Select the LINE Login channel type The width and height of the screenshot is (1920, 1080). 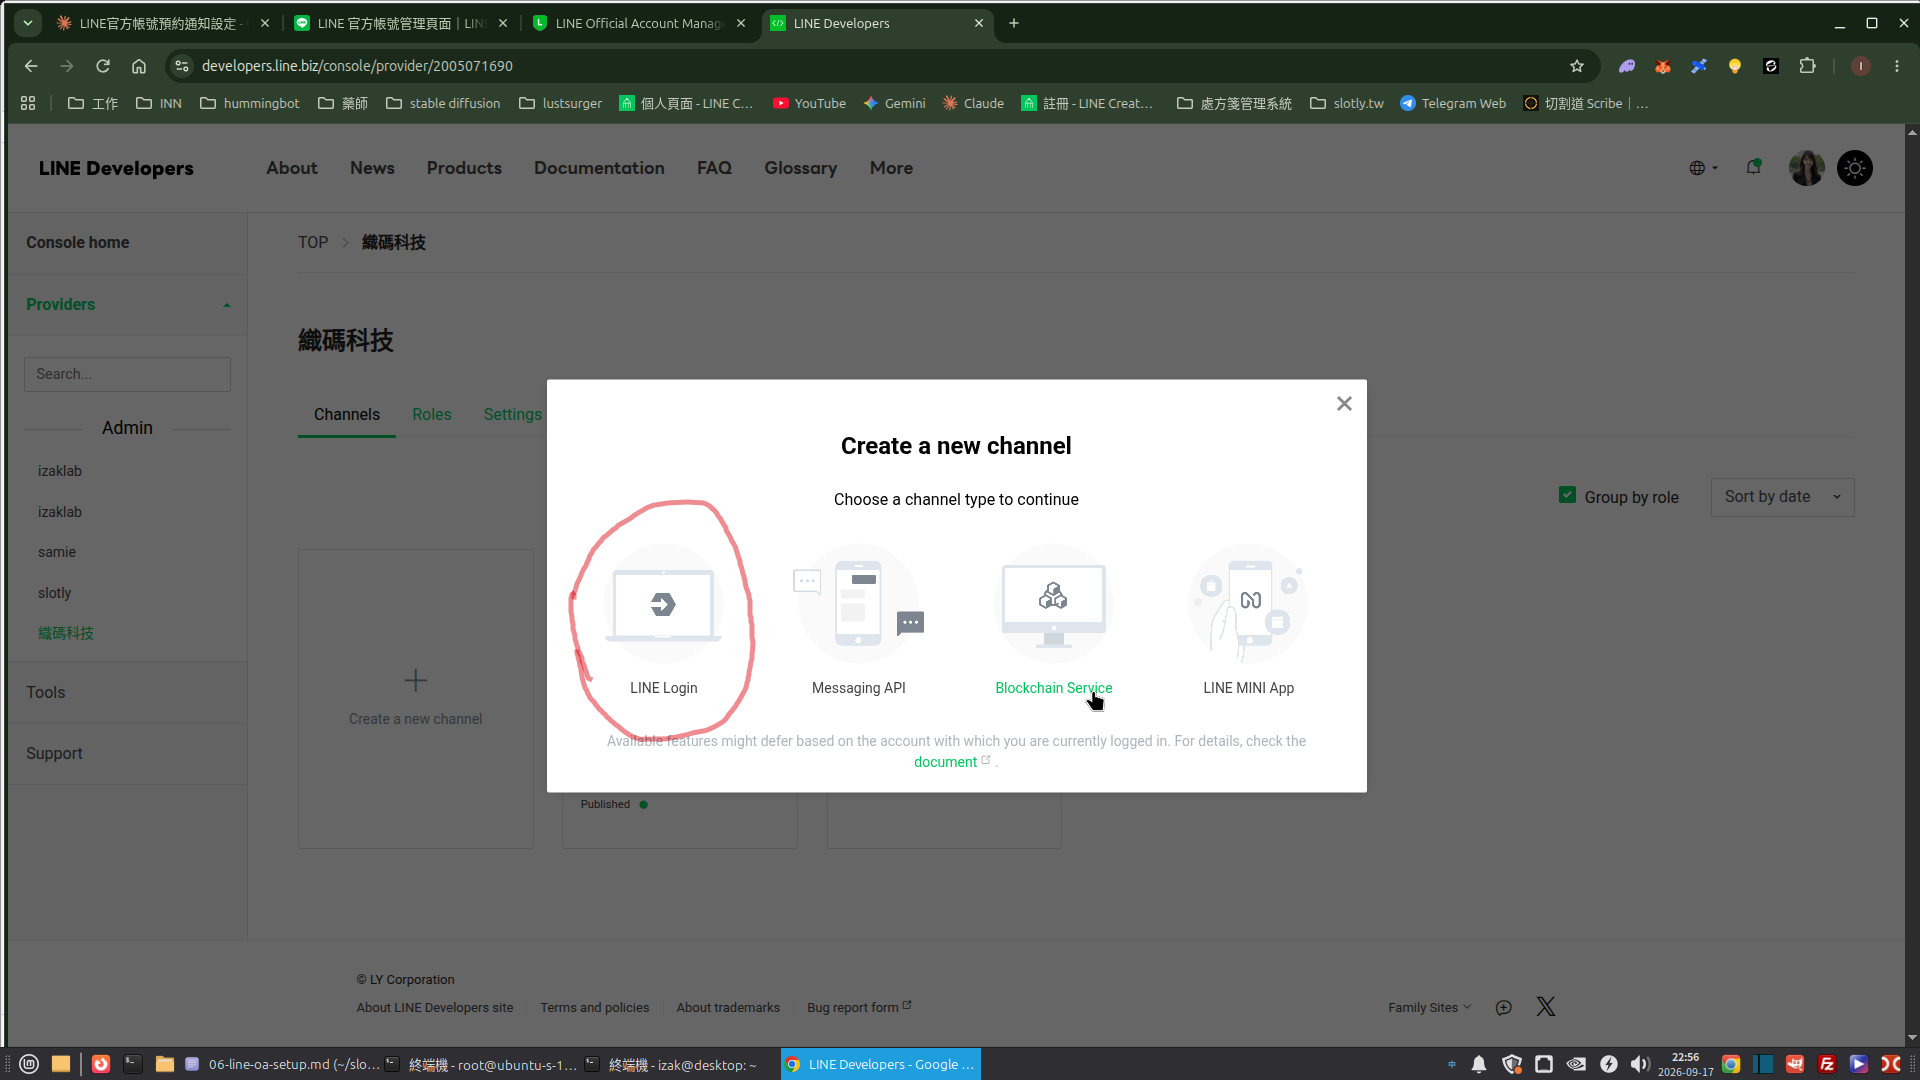(x=663, y=620)
